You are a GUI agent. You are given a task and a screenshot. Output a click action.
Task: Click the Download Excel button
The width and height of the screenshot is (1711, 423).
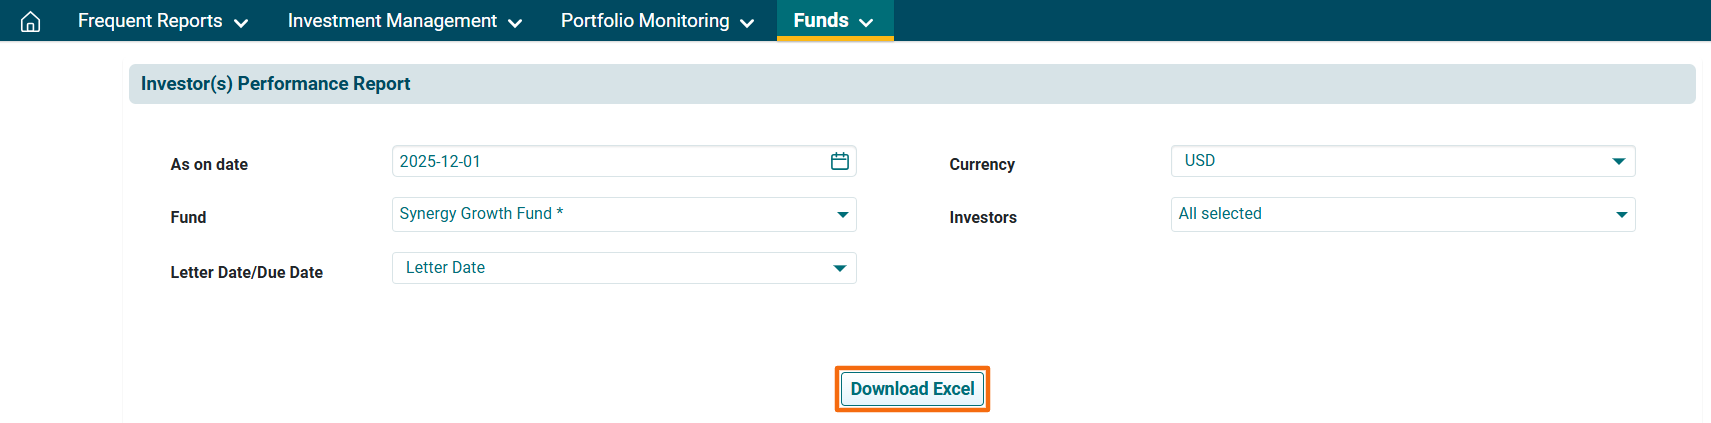coord(912,389)
